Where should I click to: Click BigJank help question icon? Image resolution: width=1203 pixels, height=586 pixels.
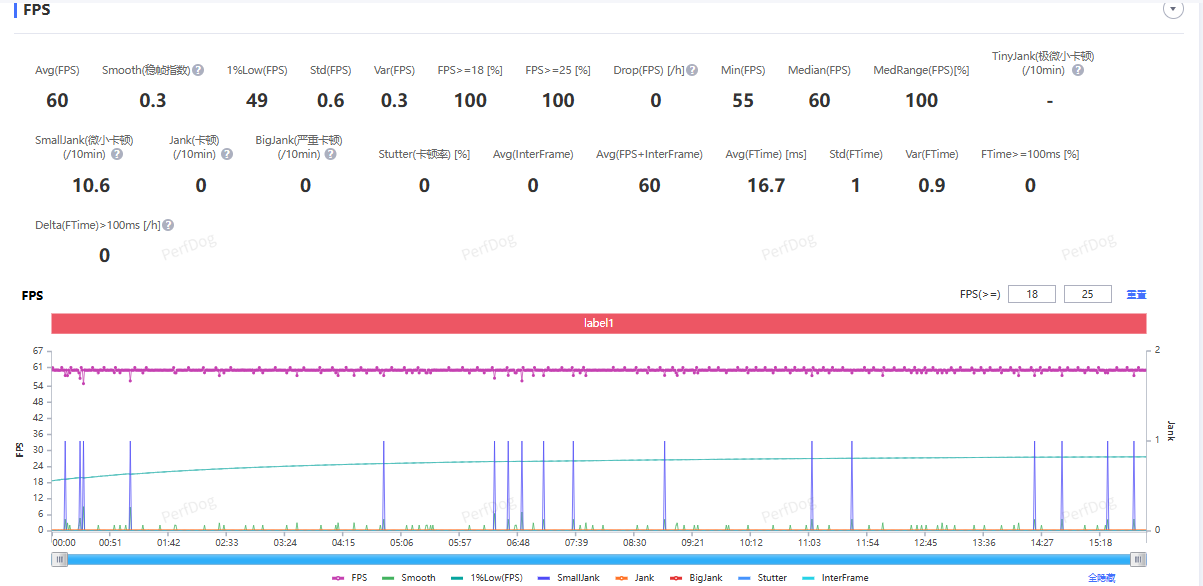pos(330,155)
